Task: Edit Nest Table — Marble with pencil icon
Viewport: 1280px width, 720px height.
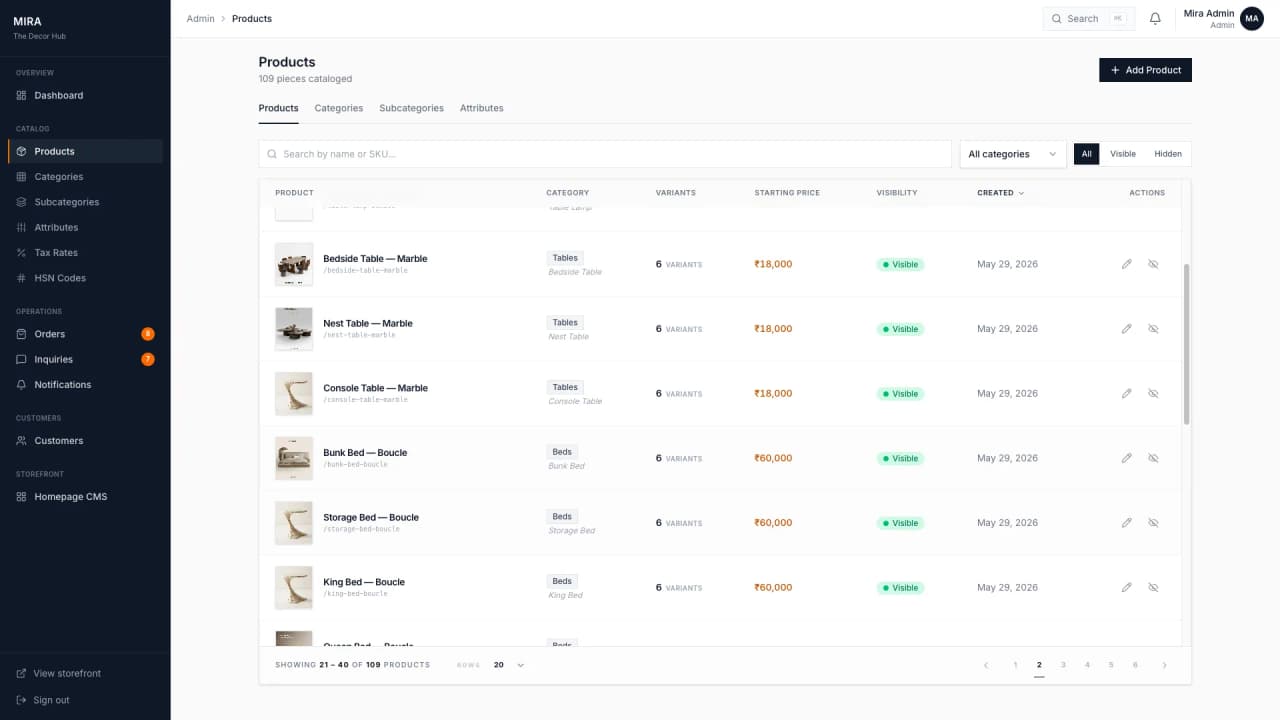Action: (x=1127, y=329)
